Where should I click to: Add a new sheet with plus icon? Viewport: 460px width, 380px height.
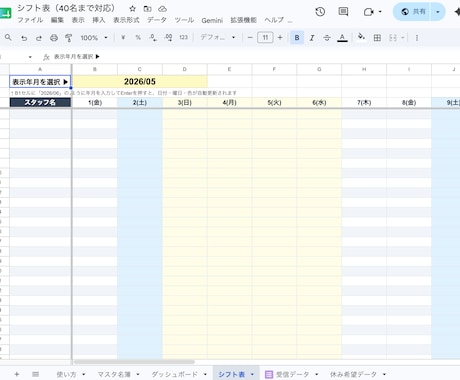pos(17,374)
